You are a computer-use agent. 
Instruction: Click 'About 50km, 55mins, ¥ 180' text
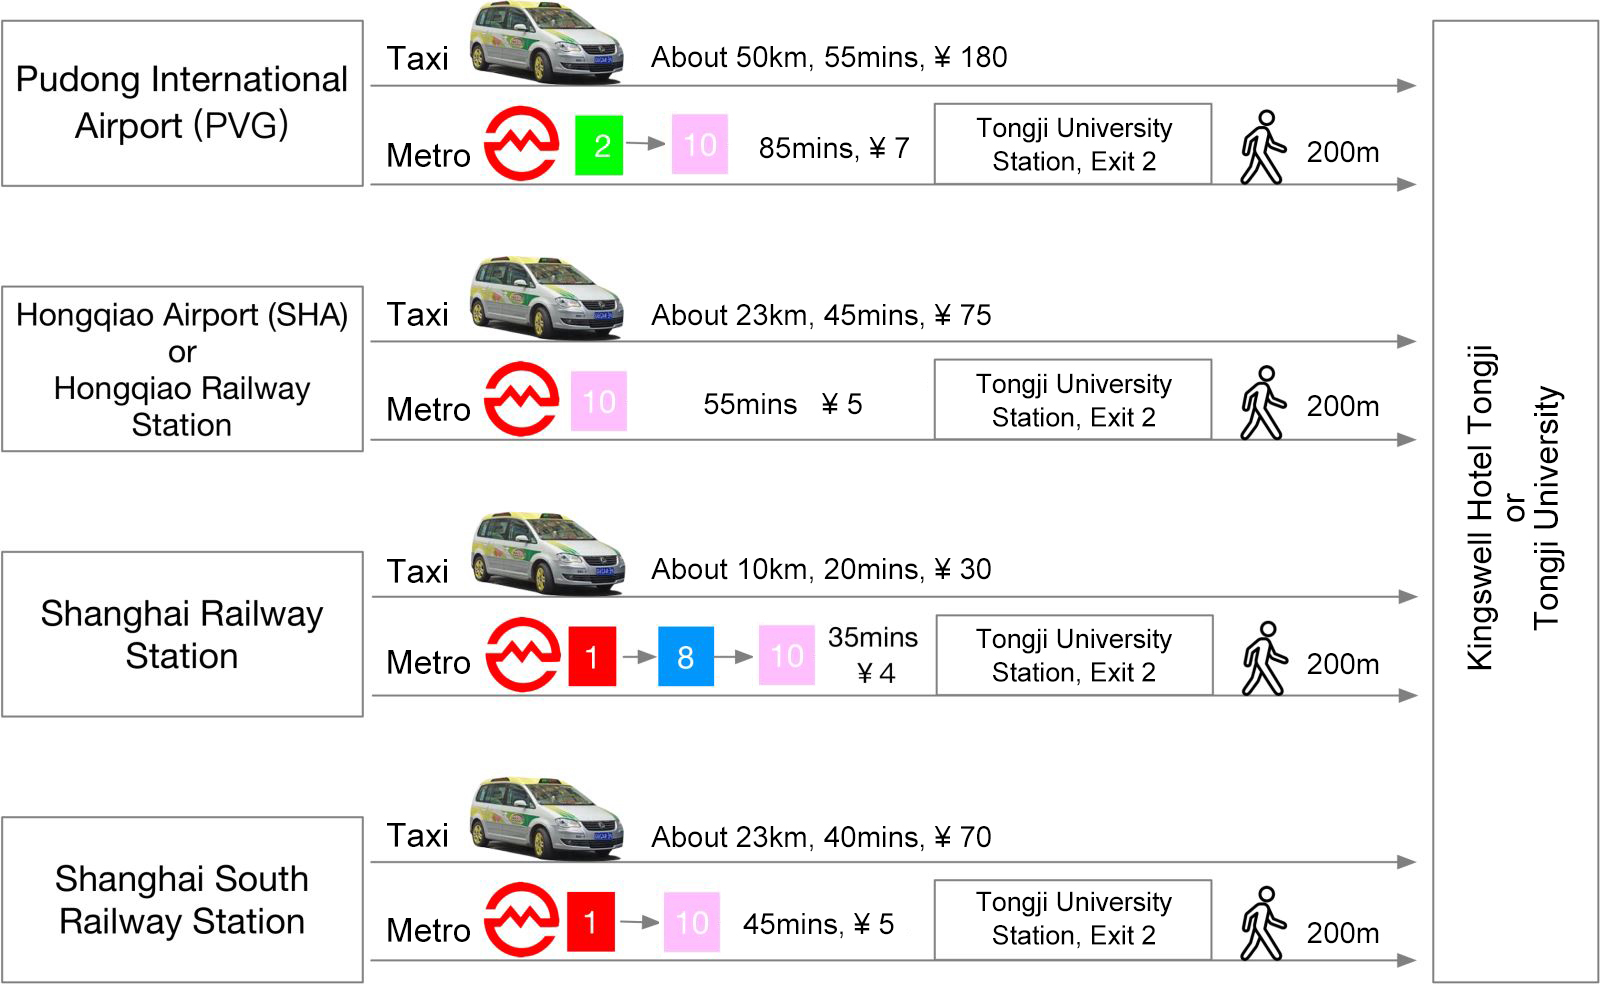[829, 58]
